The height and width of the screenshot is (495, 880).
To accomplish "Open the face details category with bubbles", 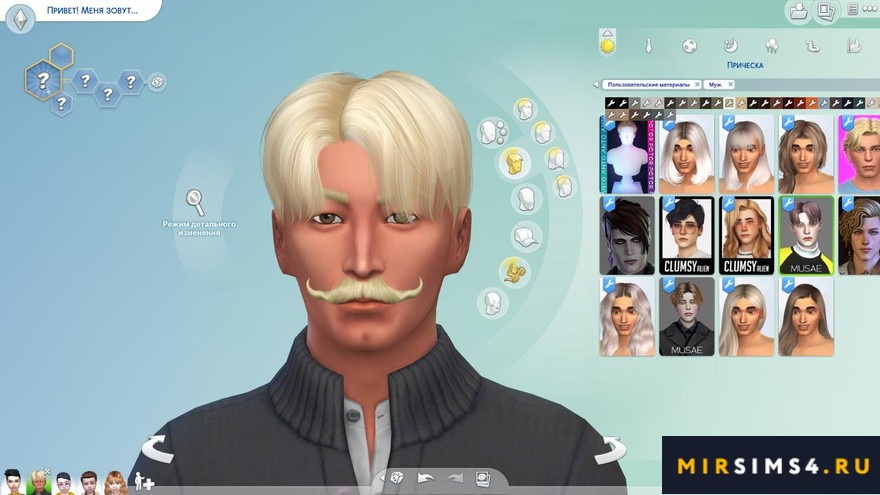I will 493,132.
